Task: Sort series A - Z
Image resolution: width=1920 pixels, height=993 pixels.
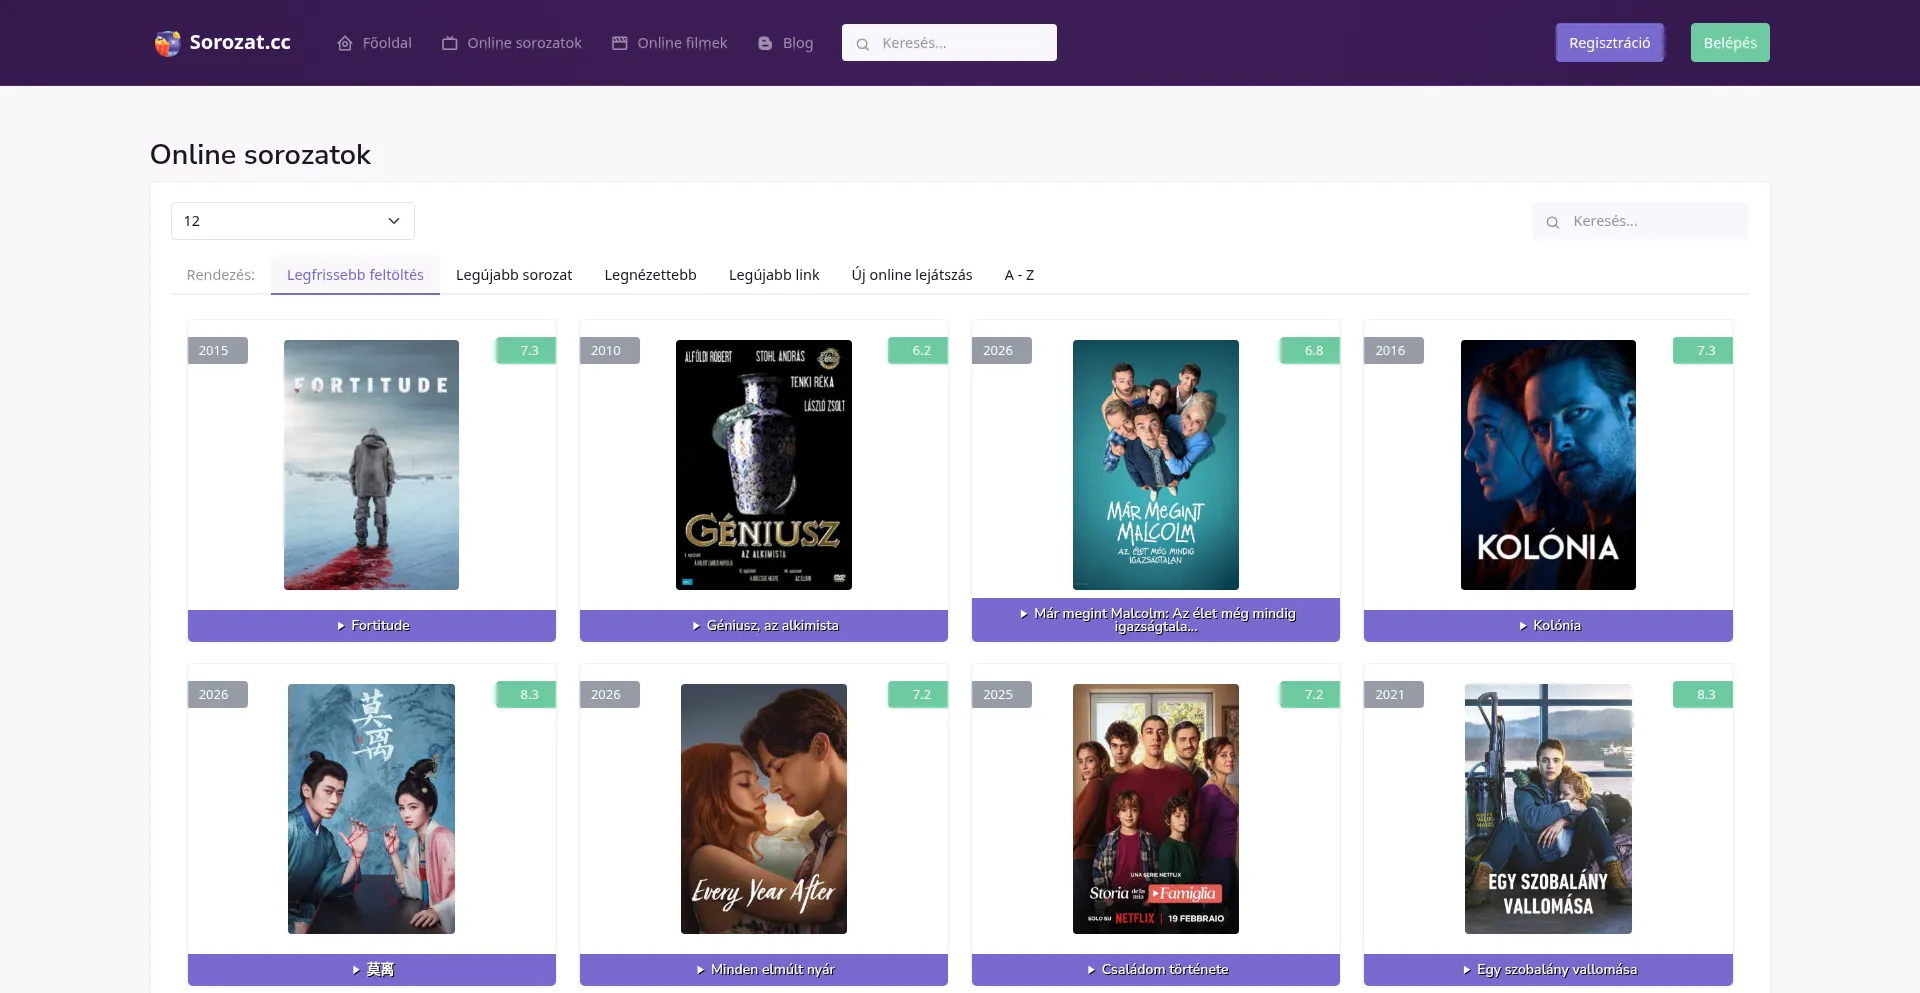Action: coord(1019,275)
